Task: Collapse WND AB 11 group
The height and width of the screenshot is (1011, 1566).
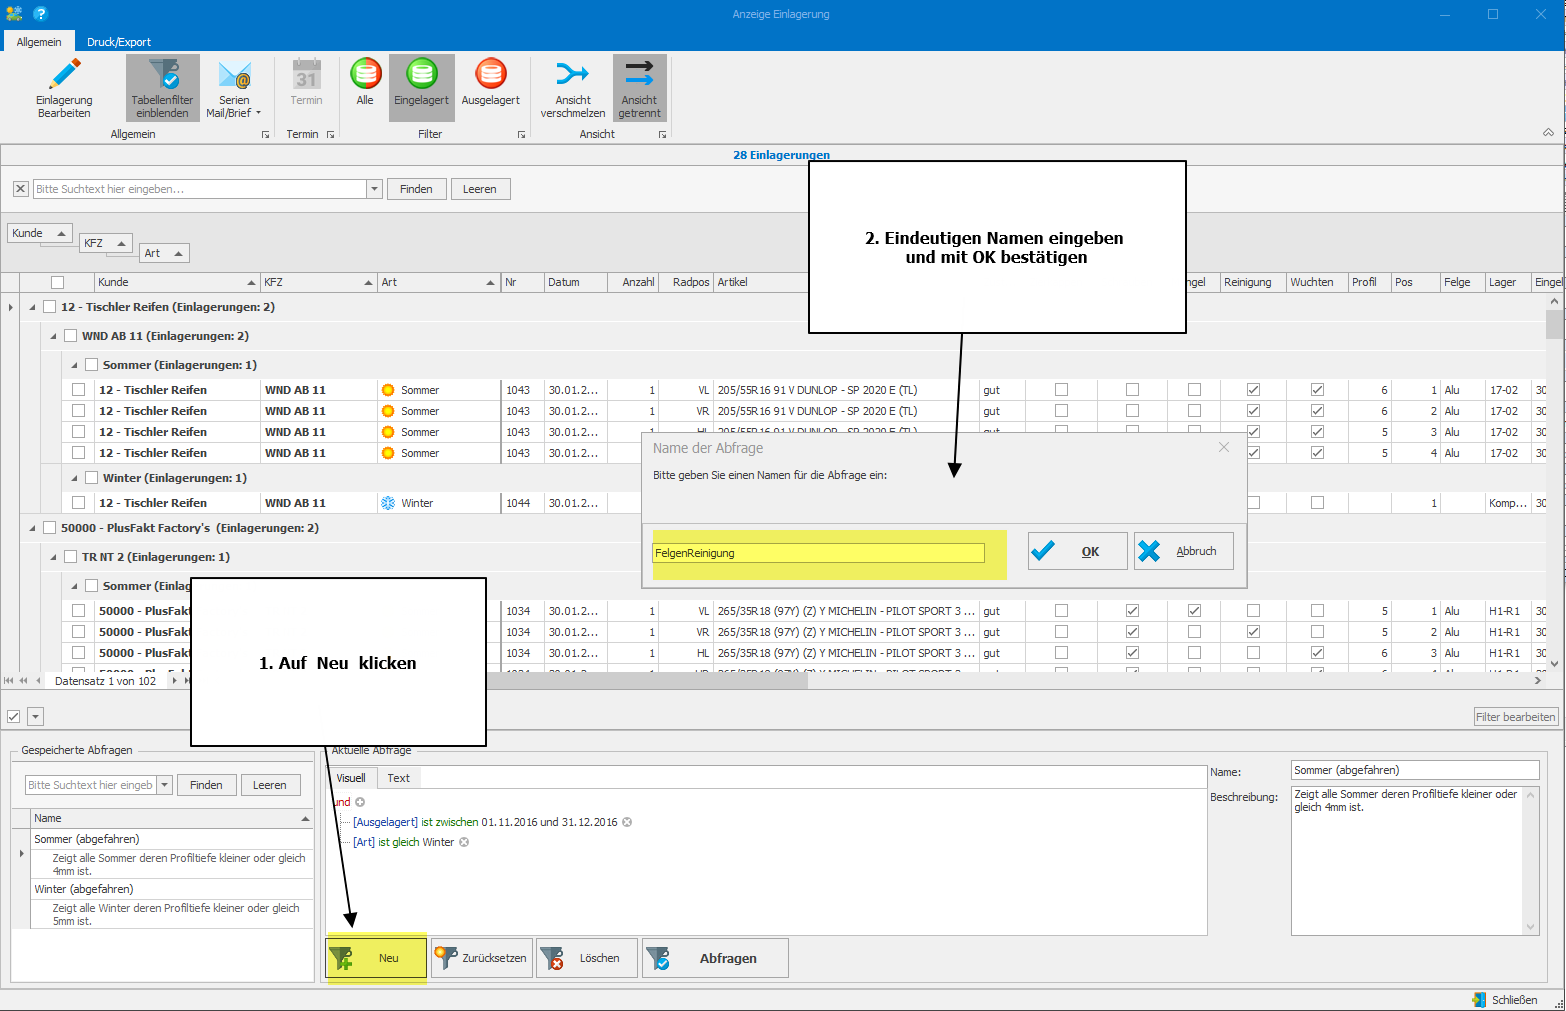Action: (x=53, y=336)
